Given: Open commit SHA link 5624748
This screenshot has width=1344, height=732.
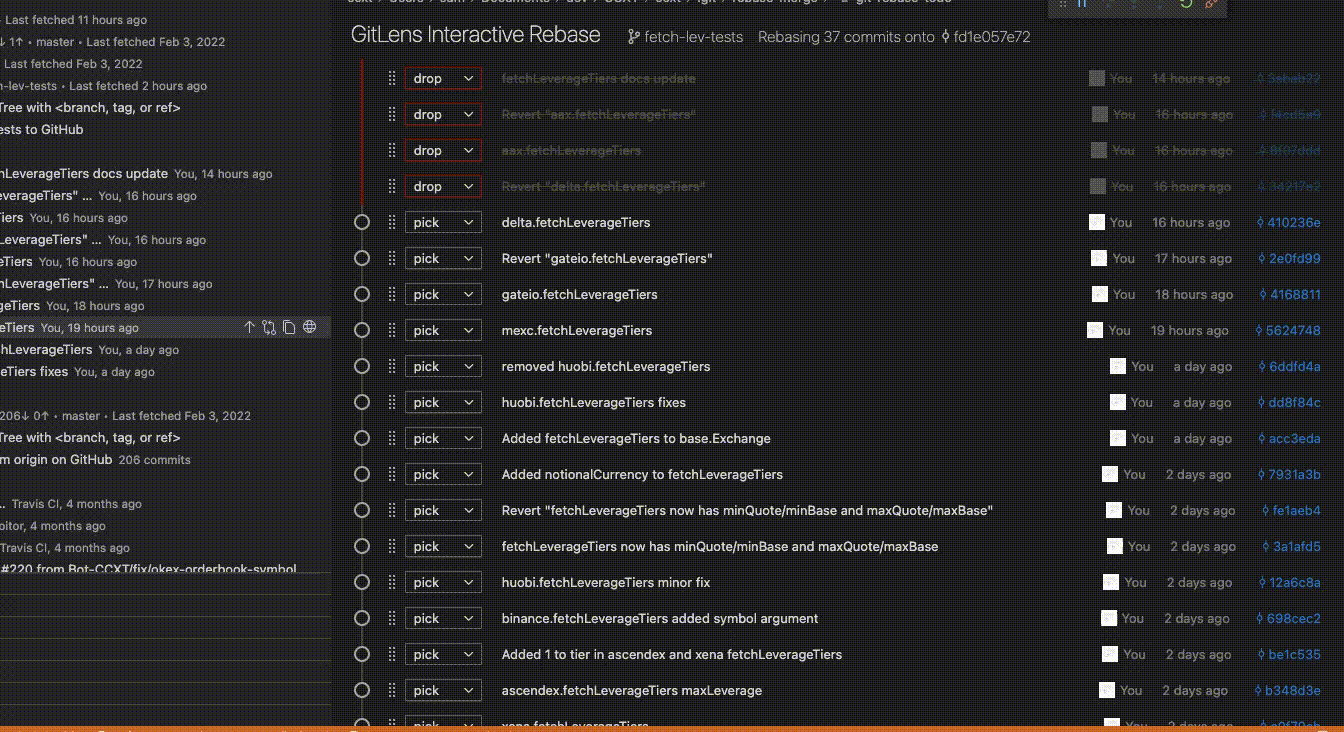Looking at the screenshot, I should coord(1287,330).
